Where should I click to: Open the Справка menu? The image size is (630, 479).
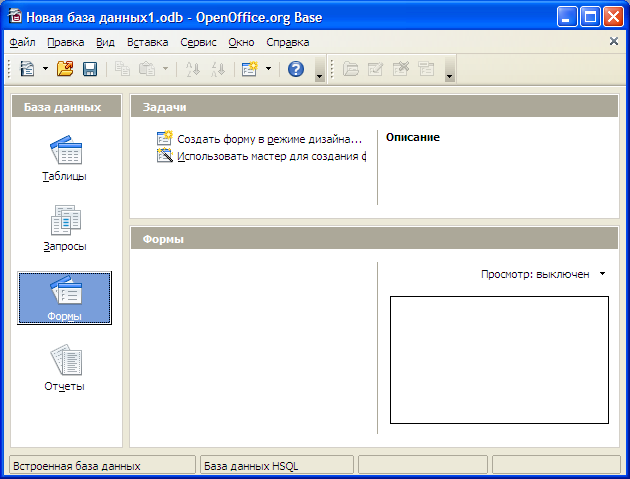click(288, 42)
